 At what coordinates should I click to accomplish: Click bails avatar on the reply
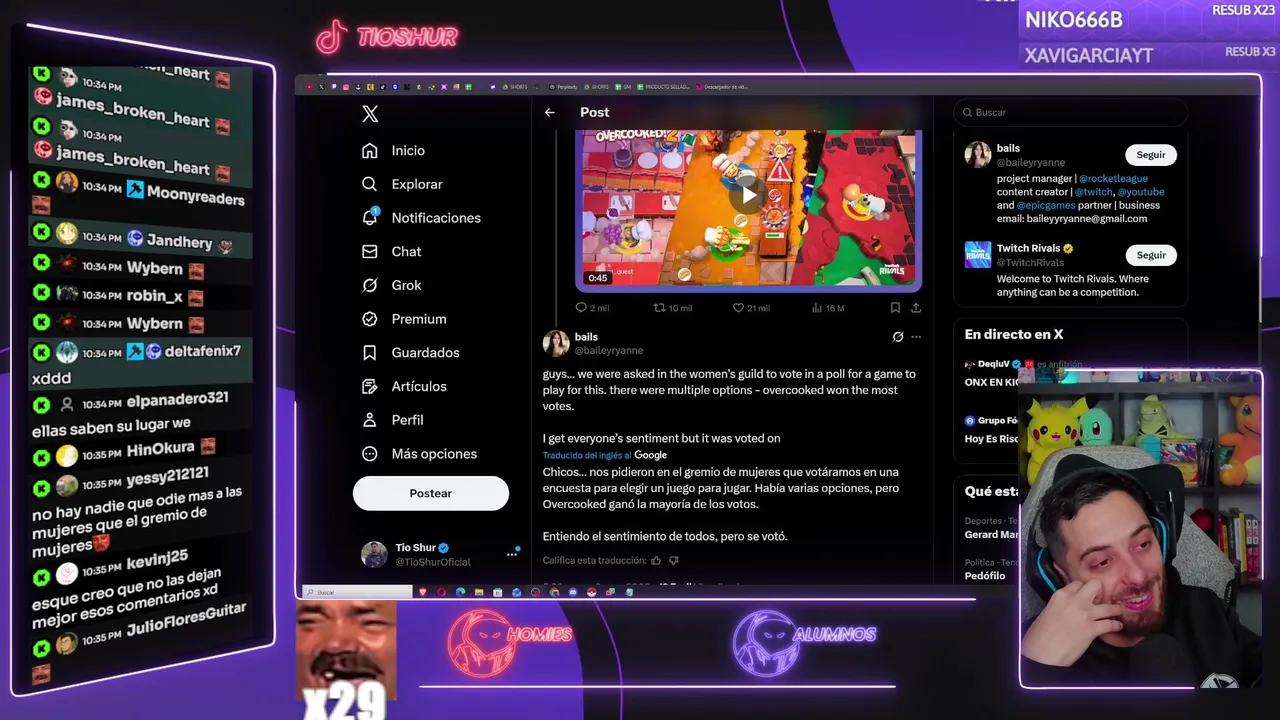pos(556,343)
